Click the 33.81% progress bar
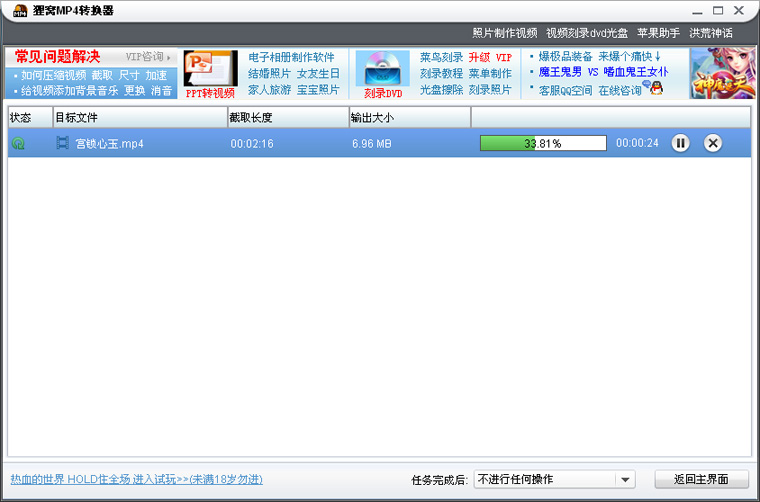 point(543,143)
